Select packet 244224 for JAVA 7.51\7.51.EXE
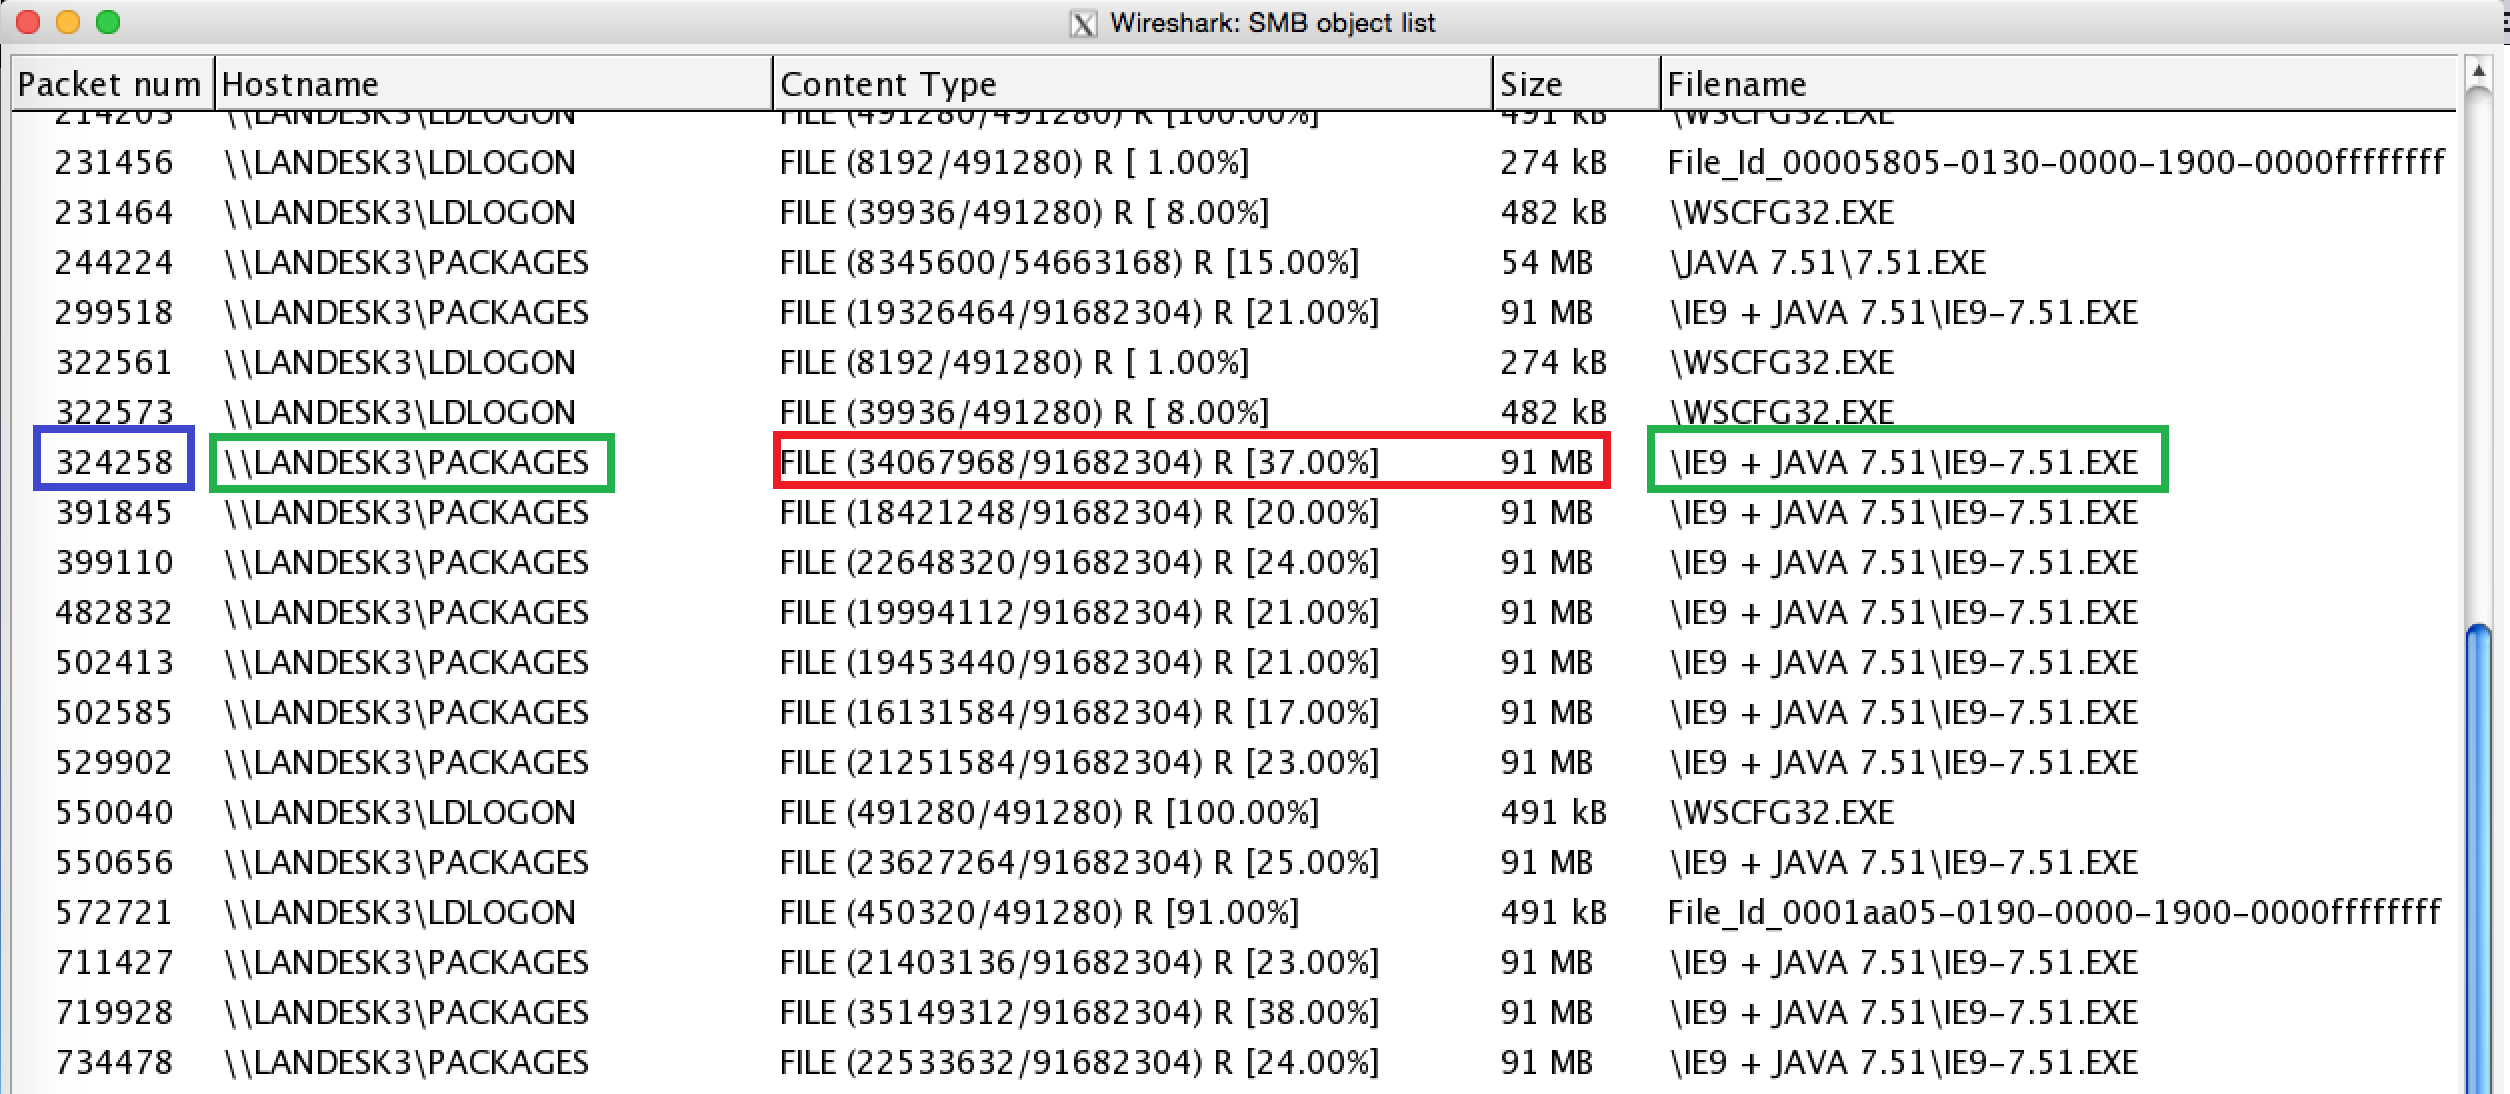This screenshot has width=2510, height=1094. pos(113,262)
